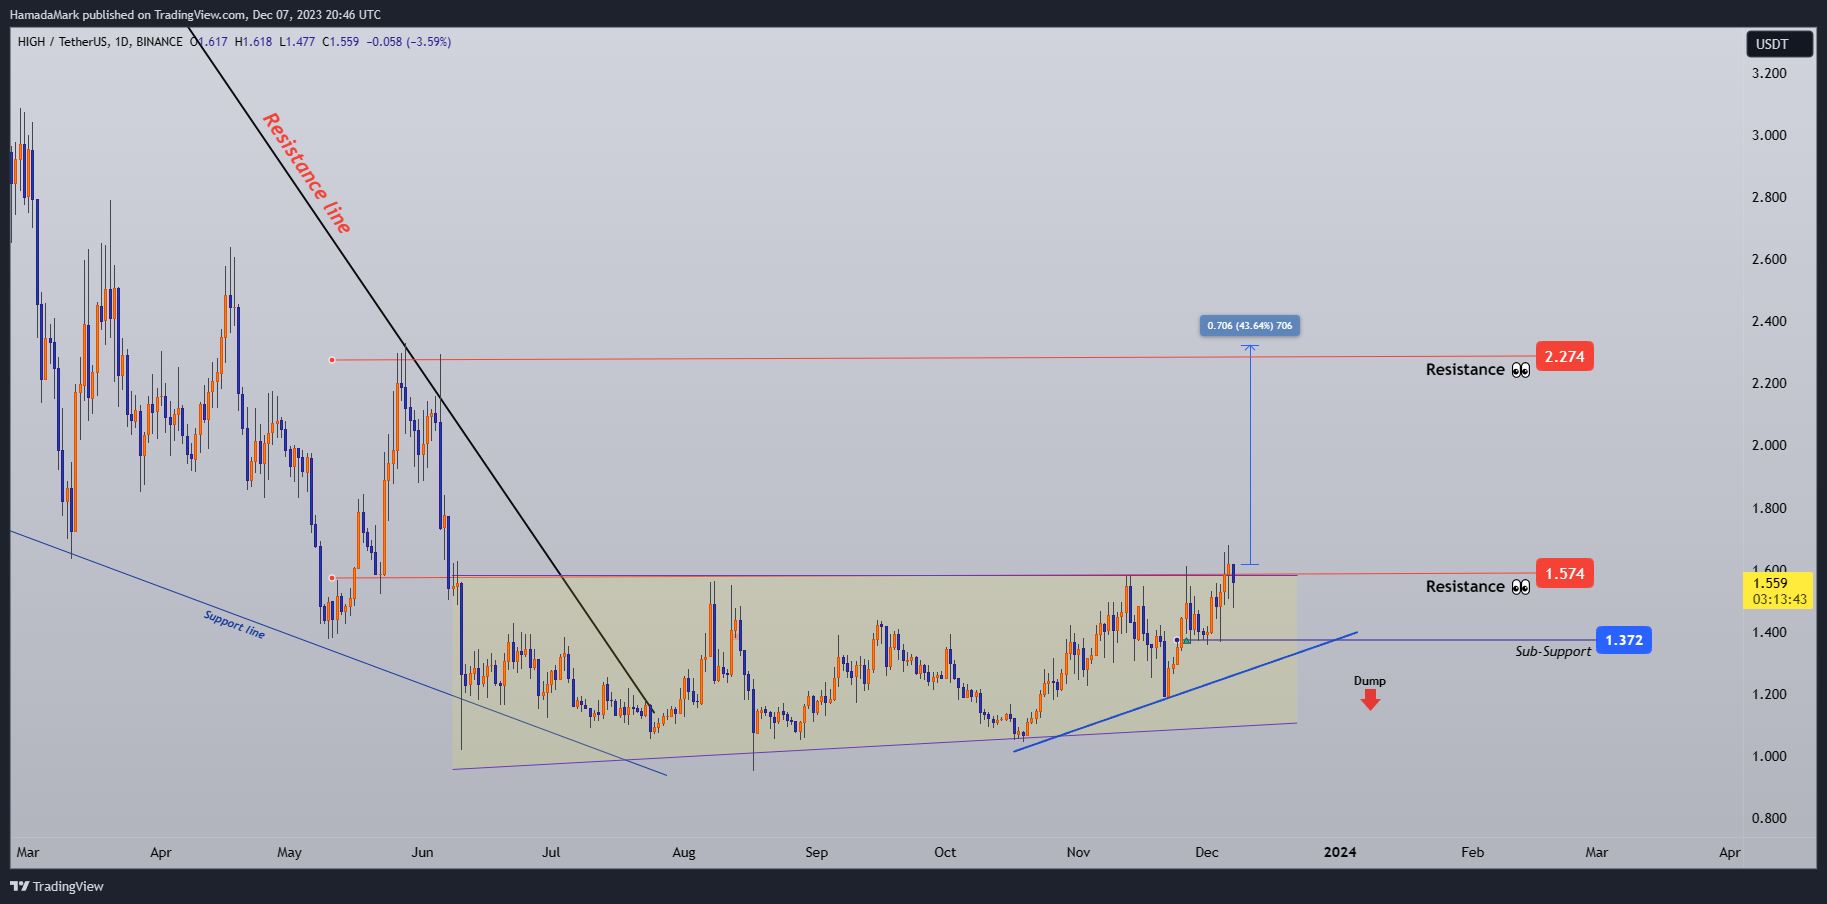Click the C1.559 close value in header
The image size is (1827, 904).
(341, 42)
